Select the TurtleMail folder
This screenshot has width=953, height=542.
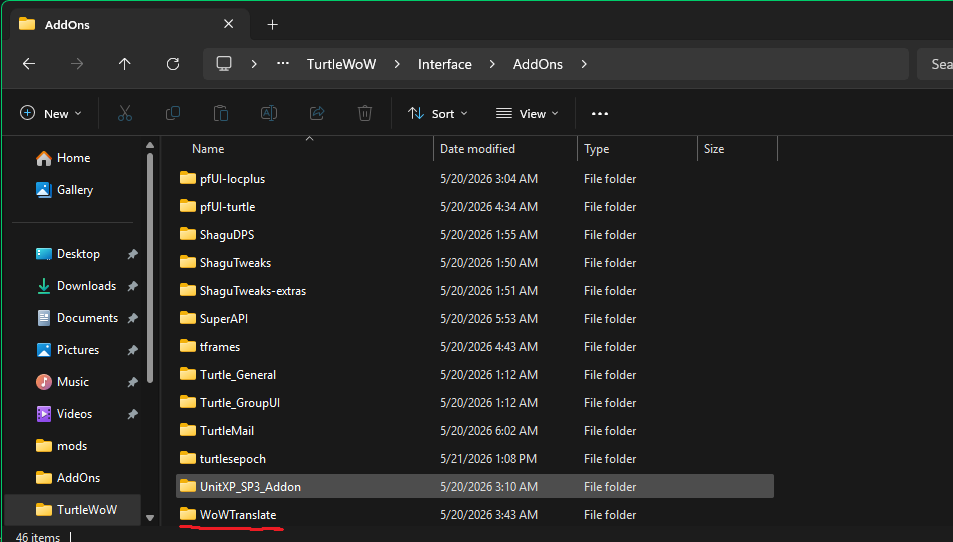pos(475,430)
